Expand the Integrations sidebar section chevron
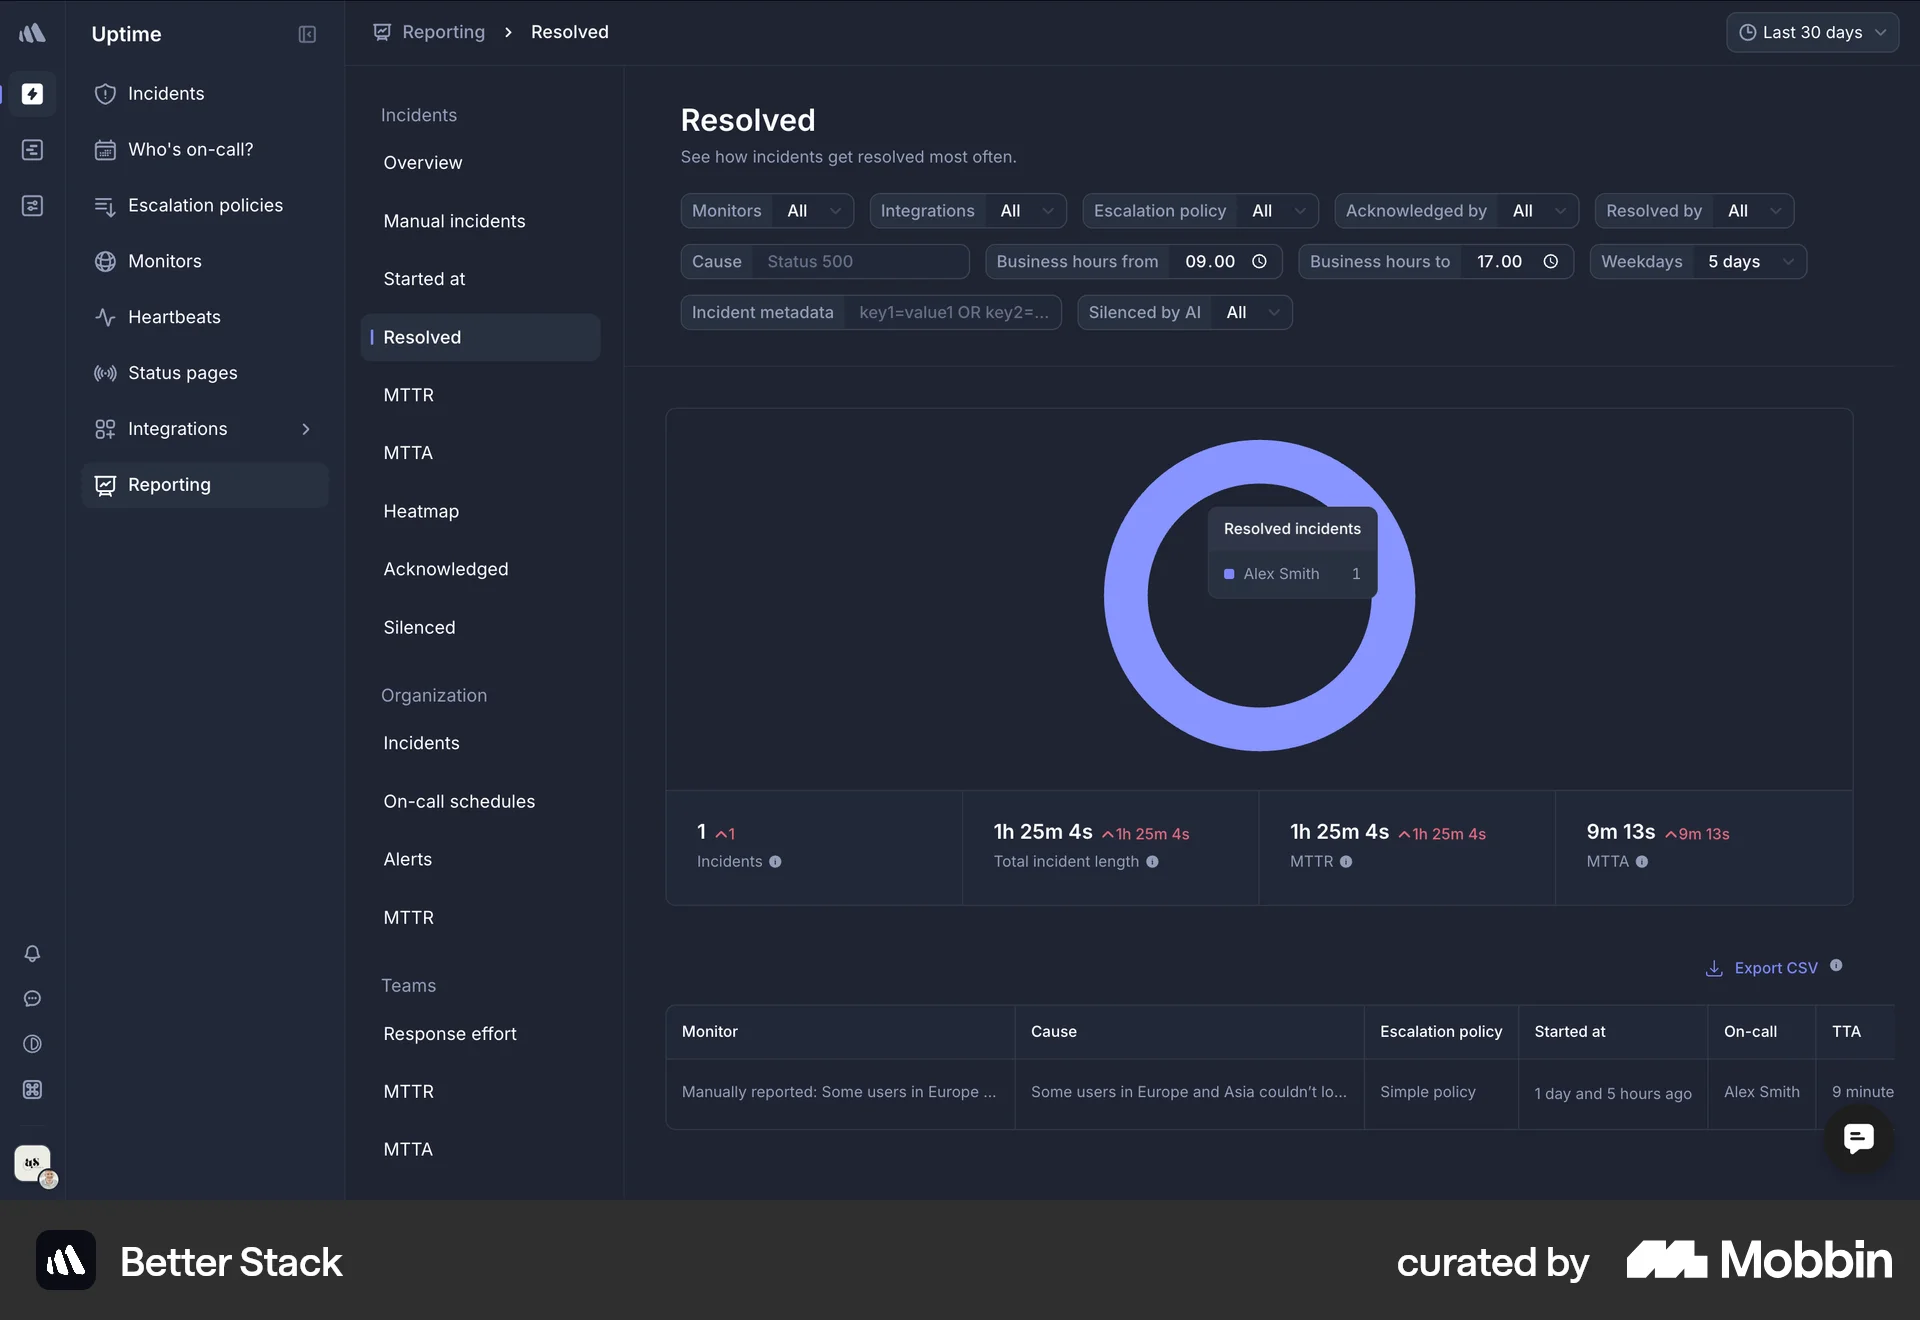 tap(306, 428)
